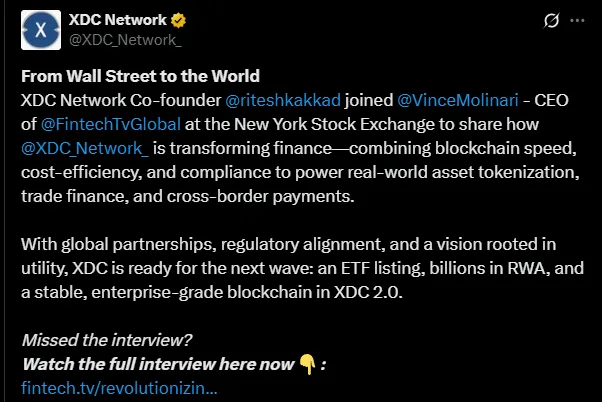The height and width of the screenshot is (402, 602).
Task: Click the XDC Network display name
Action: (x=115, y=20)
